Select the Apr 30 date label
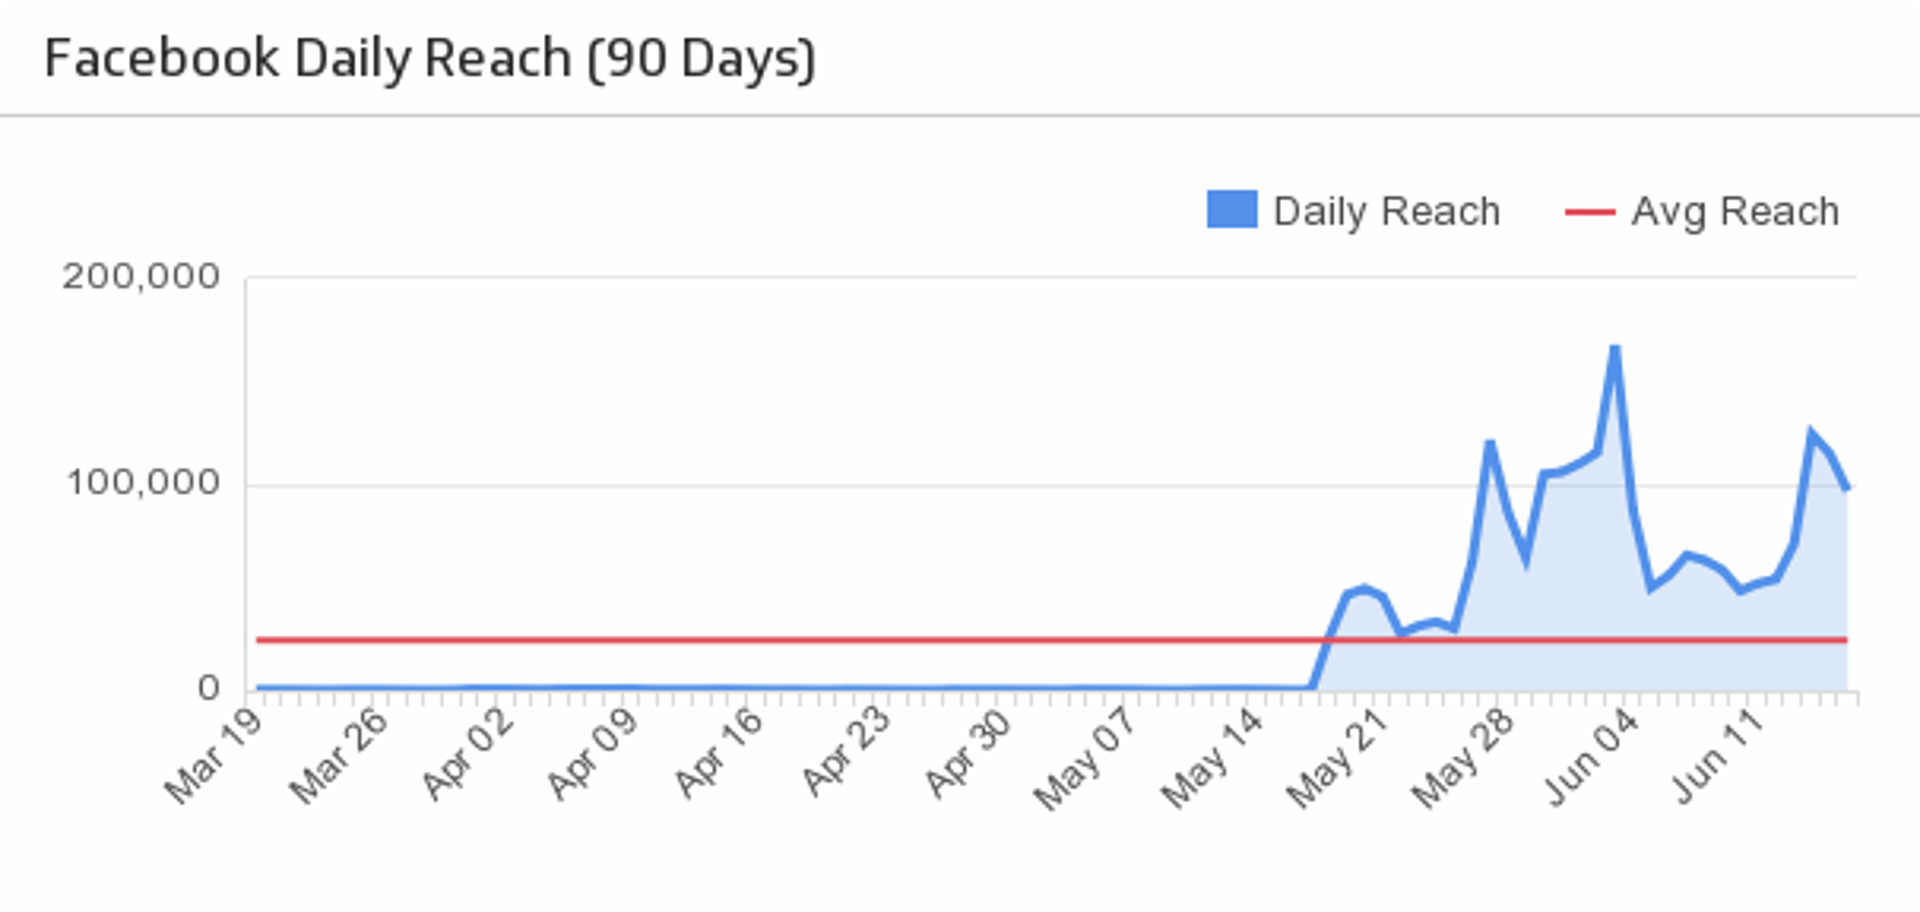 tap(968, 755)
